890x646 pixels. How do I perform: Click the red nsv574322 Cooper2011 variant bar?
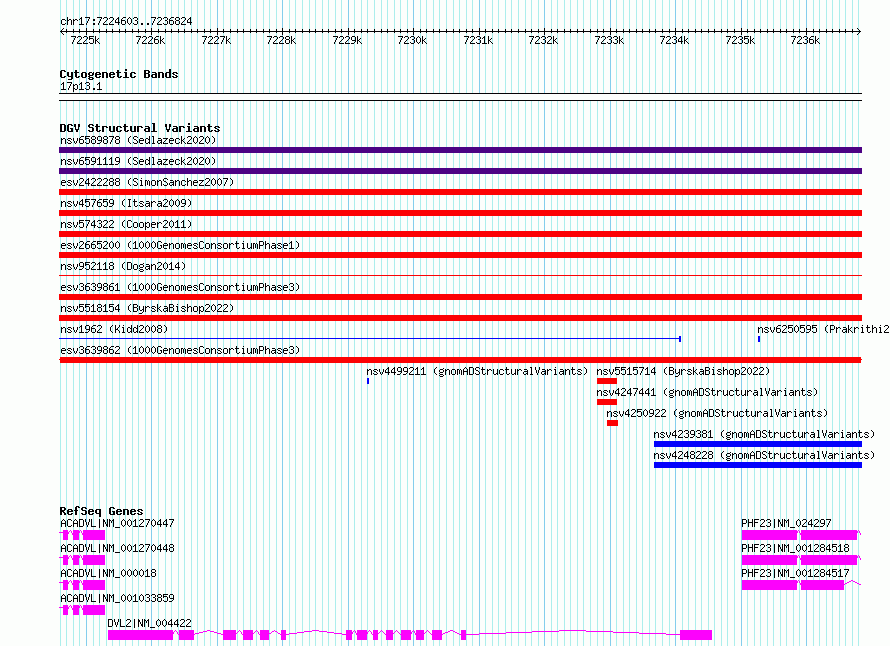[460, 234]
